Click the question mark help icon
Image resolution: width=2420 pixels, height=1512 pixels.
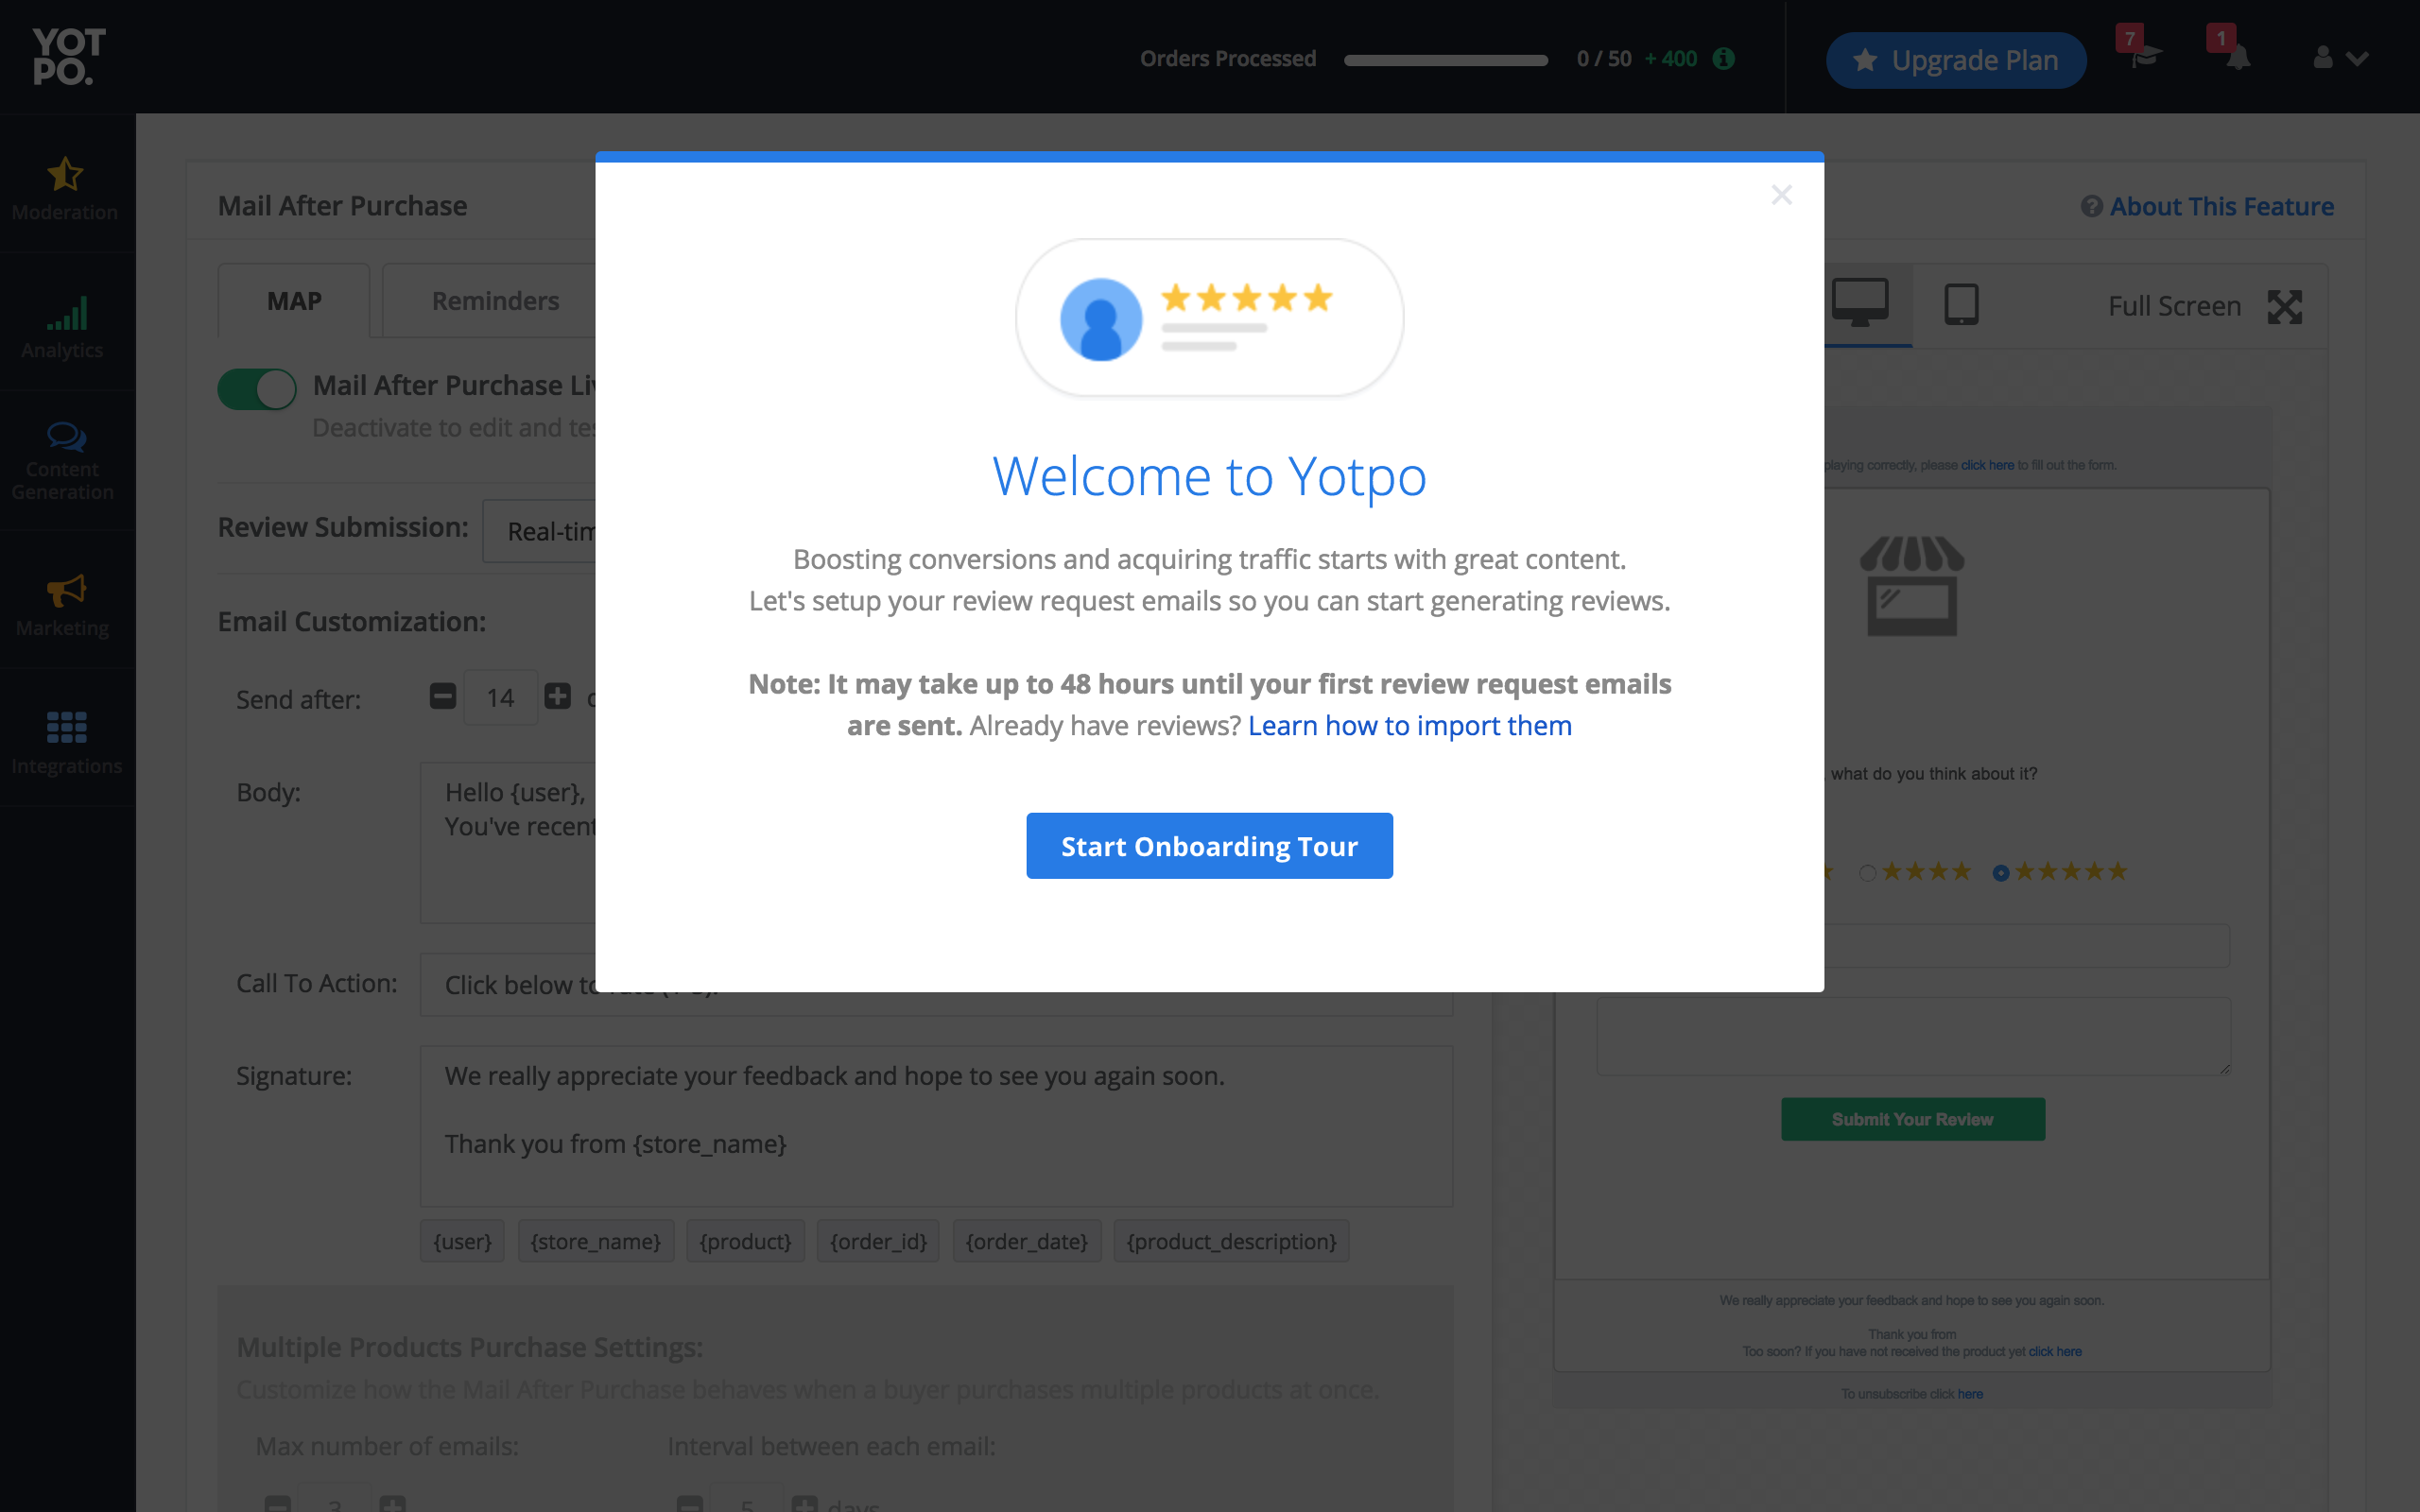[2091, 206]
